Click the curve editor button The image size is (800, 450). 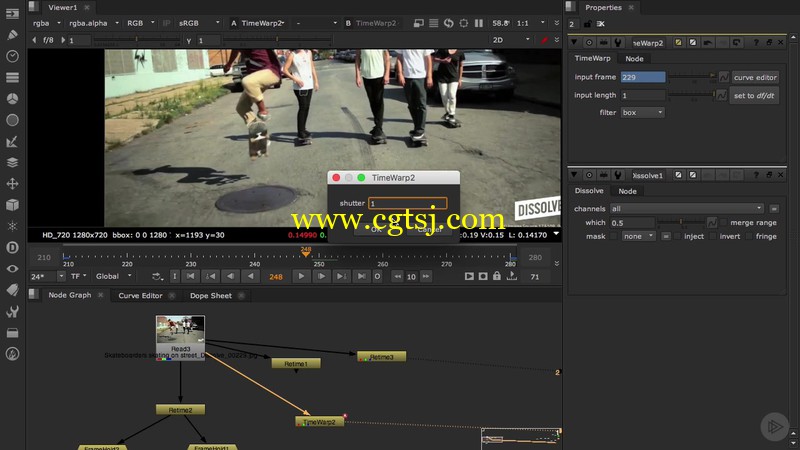(755, 78)
